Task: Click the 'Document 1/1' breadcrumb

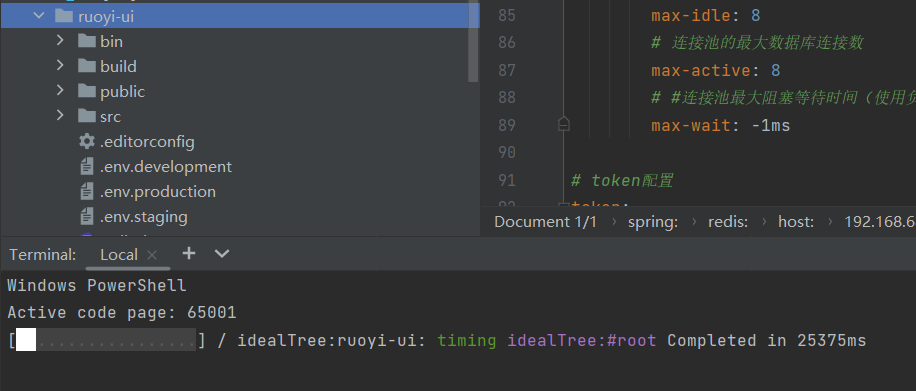Action: coord(545,222)
